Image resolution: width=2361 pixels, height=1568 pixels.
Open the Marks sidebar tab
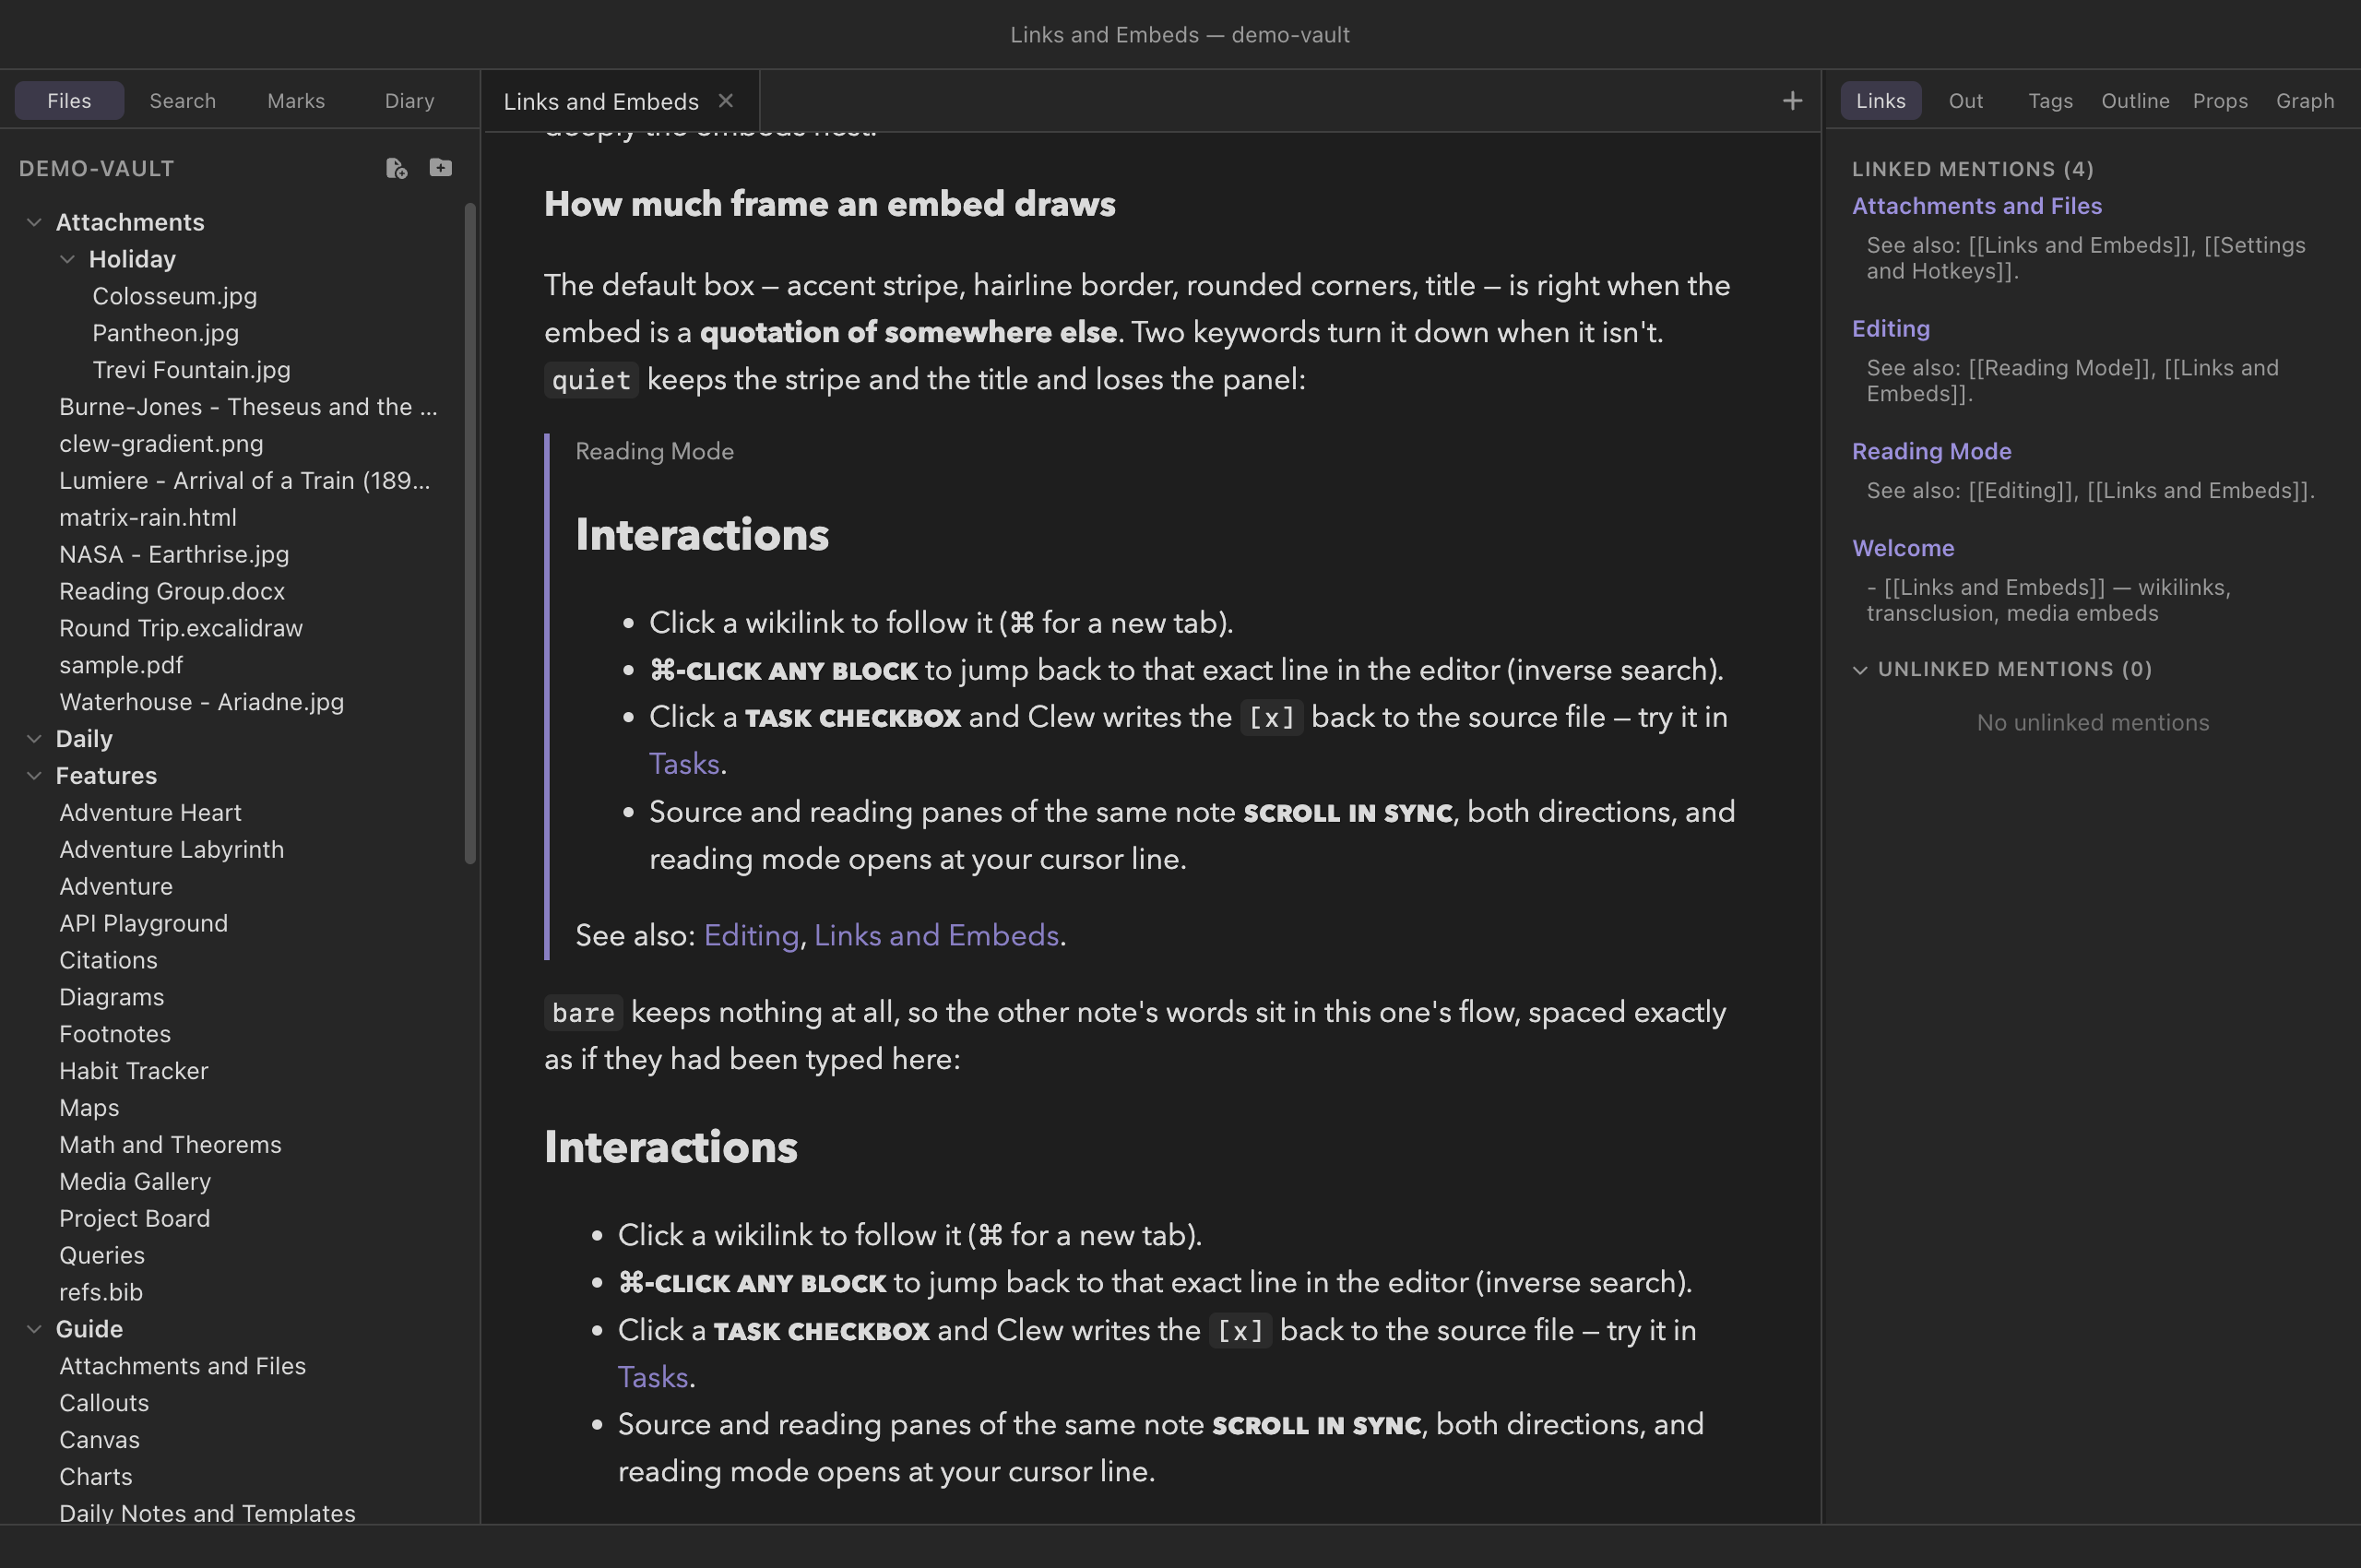[x=296, y=101]
